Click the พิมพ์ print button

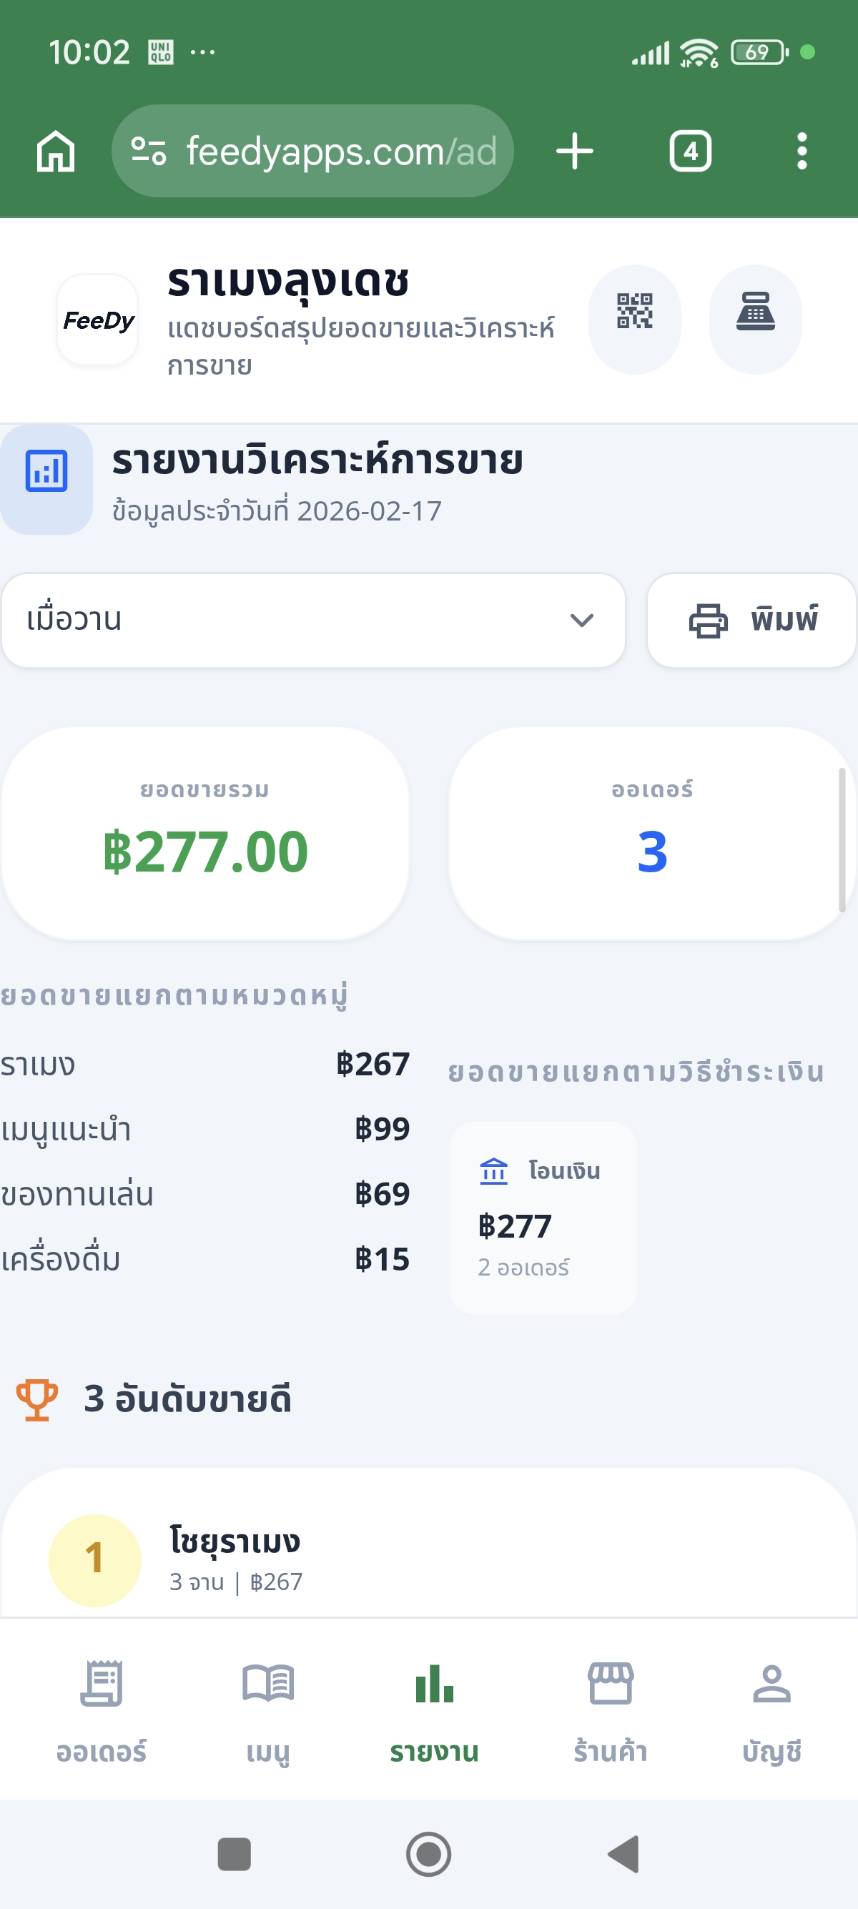point(752,620)
